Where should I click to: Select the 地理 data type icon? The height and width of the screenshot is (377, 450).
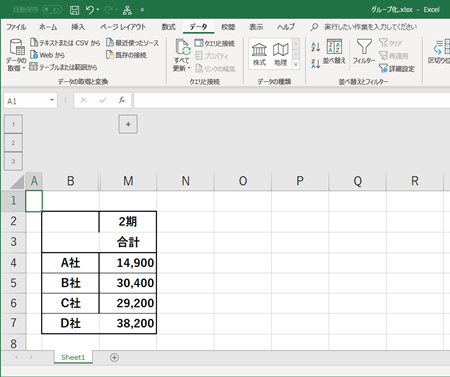pyautogui.click(x=281, y=54)
